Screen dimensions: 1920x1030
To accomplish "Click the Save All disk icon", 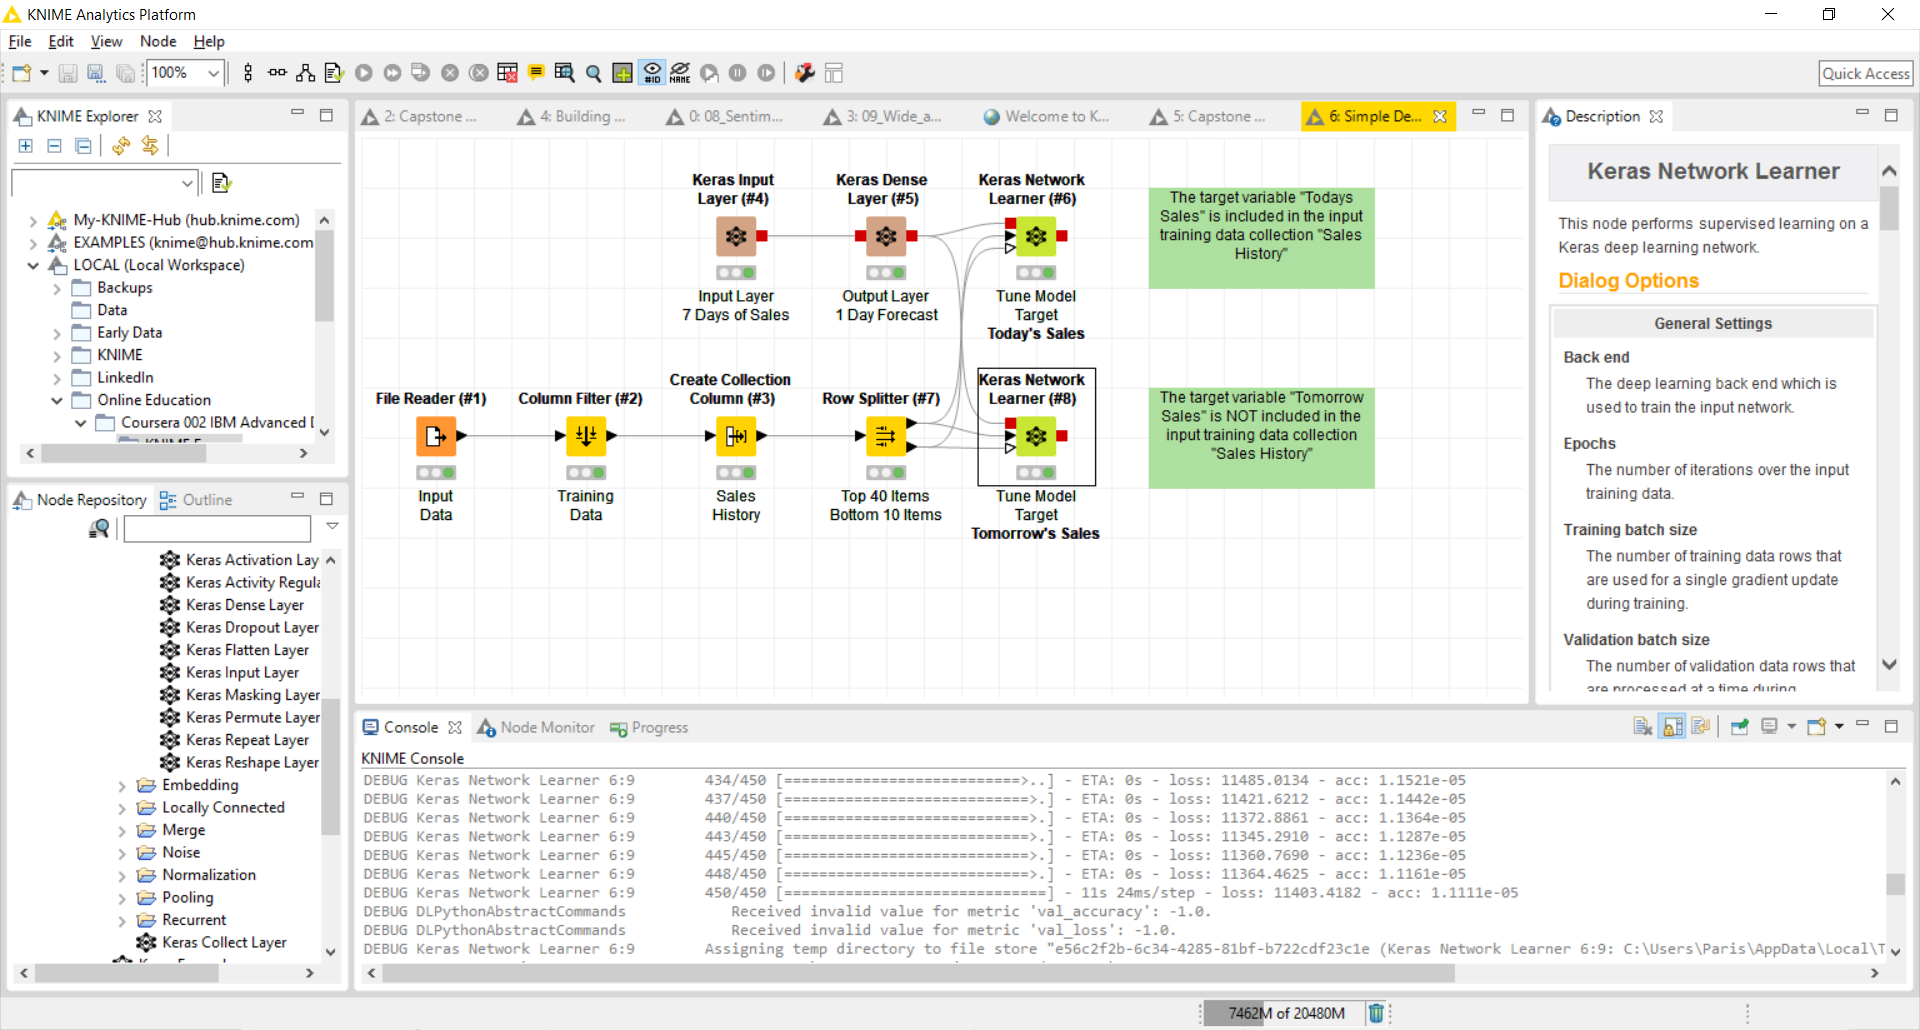I will tap(125, 73).
